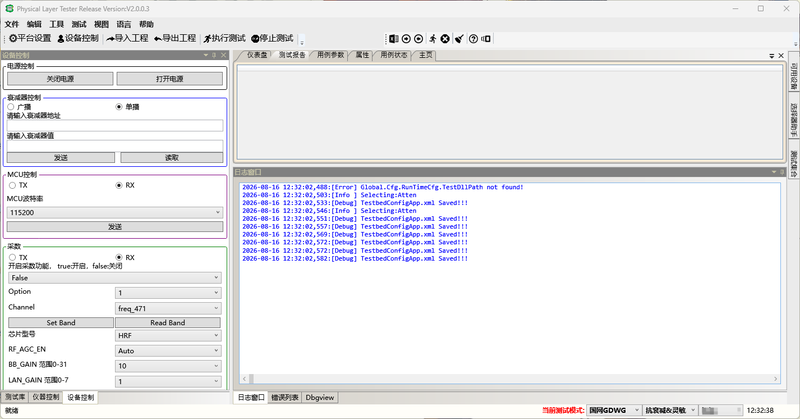Switch to 仪表盘 tab
This screenshot has width=800, height=419.
click(x=257, y=55)
